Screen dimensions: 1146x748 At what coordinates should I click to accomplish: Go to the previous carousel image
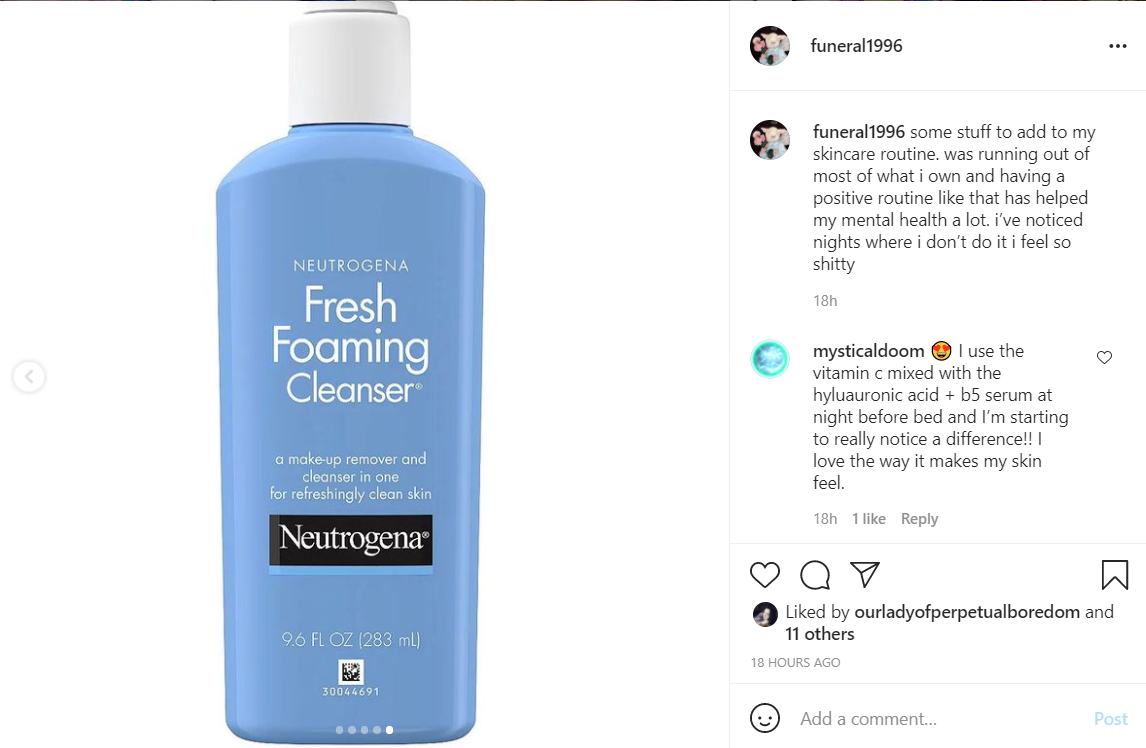coord(29,377)
